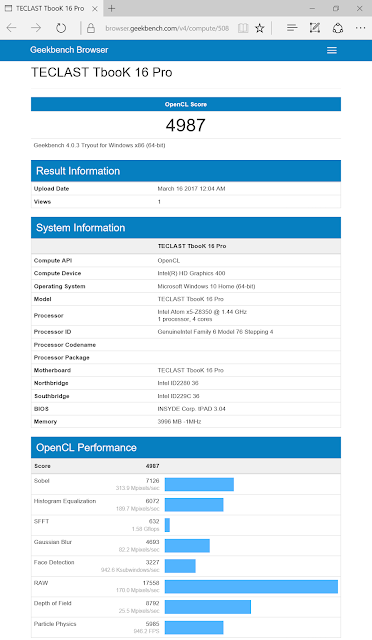Click the Result Information section header
The width and height of the screenshot is (372, 640).
(186, 171)
